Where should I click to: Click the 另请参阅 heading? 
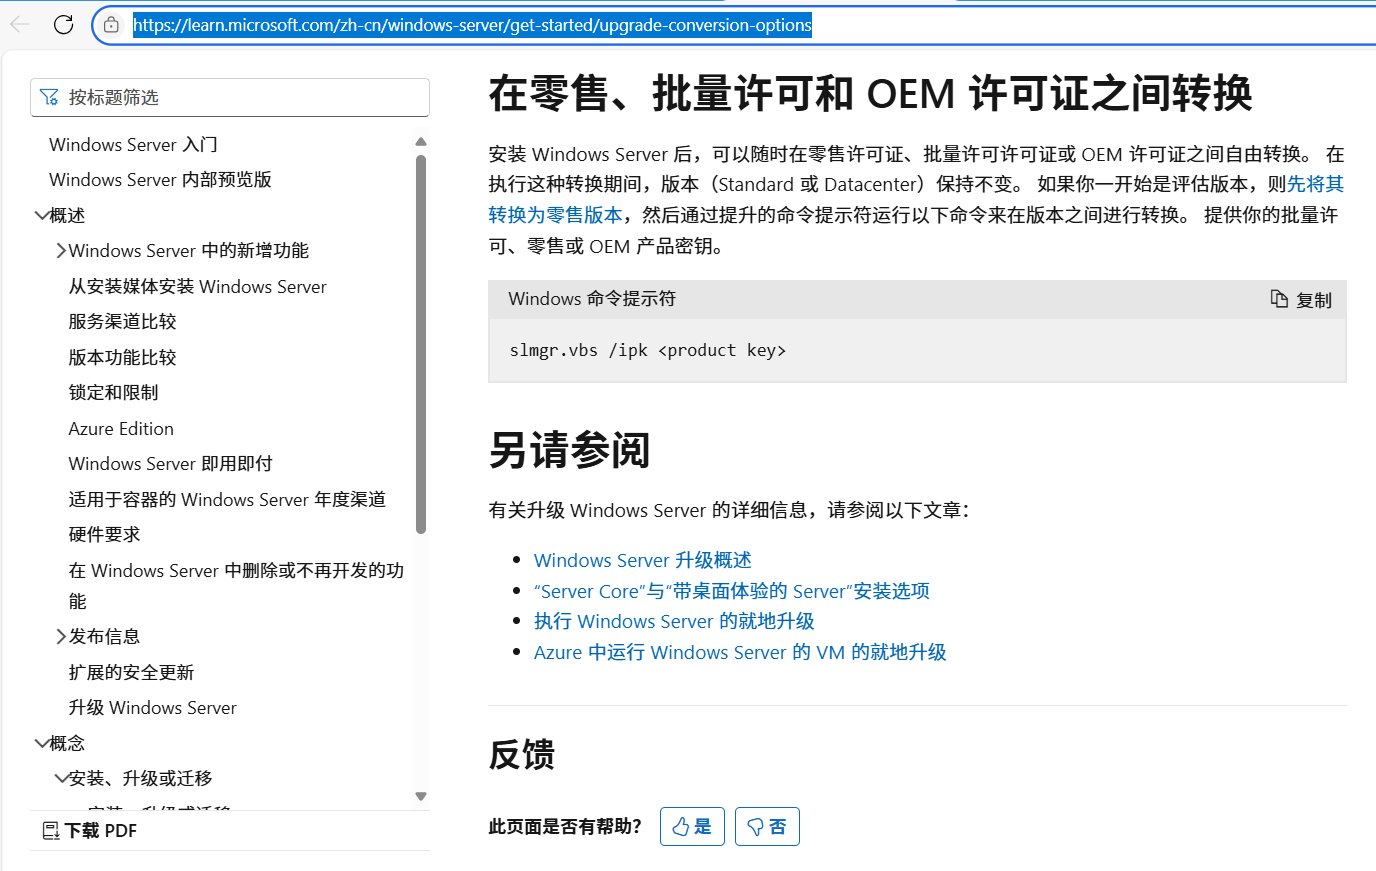point(569,450)
